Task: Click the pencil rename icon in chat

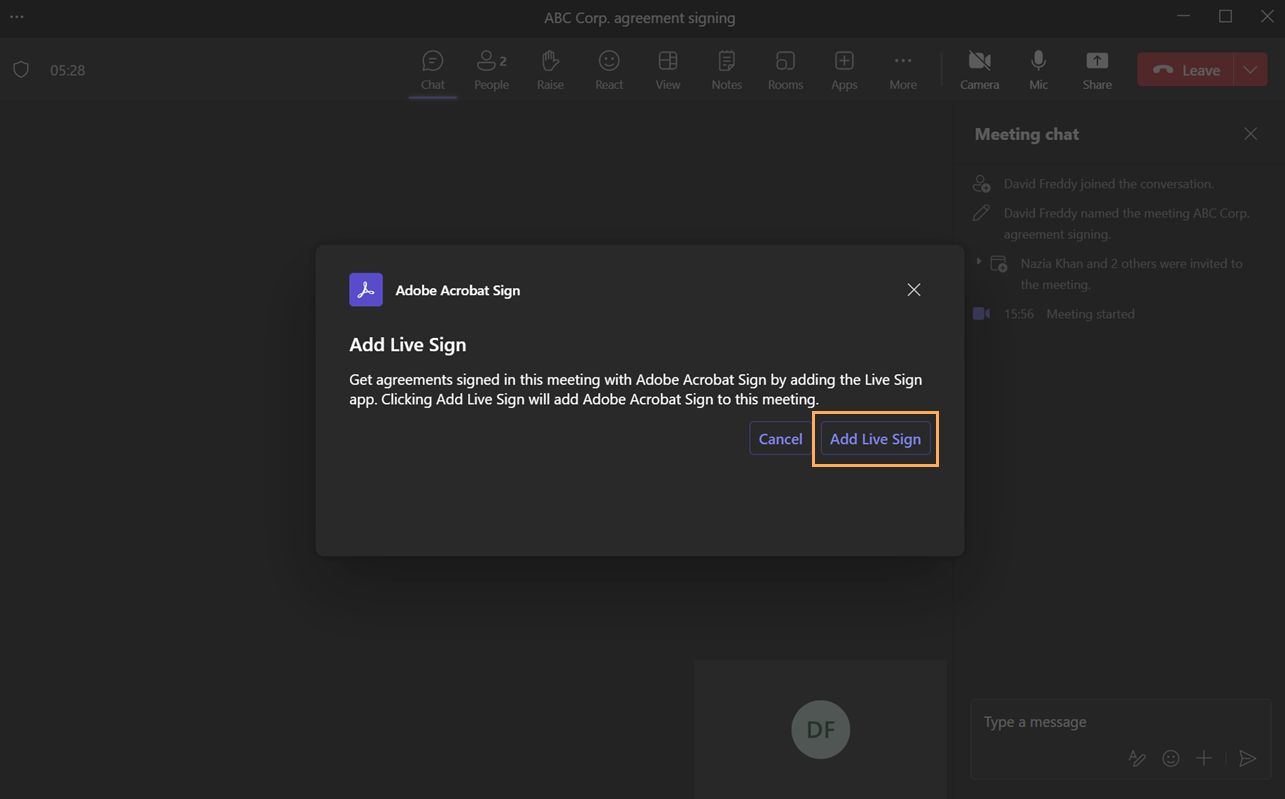Action: click(982, 213)
